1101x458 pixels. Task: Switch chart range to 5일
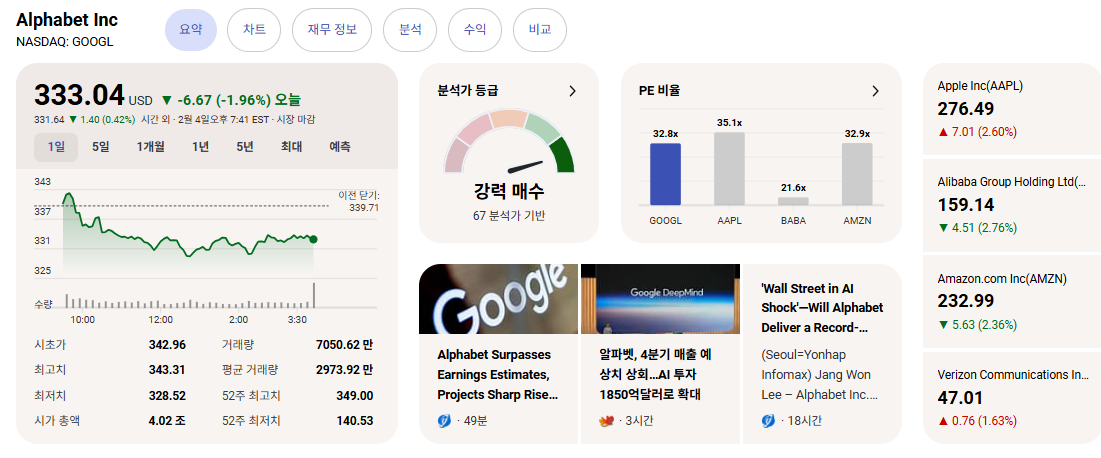point(100,147)
